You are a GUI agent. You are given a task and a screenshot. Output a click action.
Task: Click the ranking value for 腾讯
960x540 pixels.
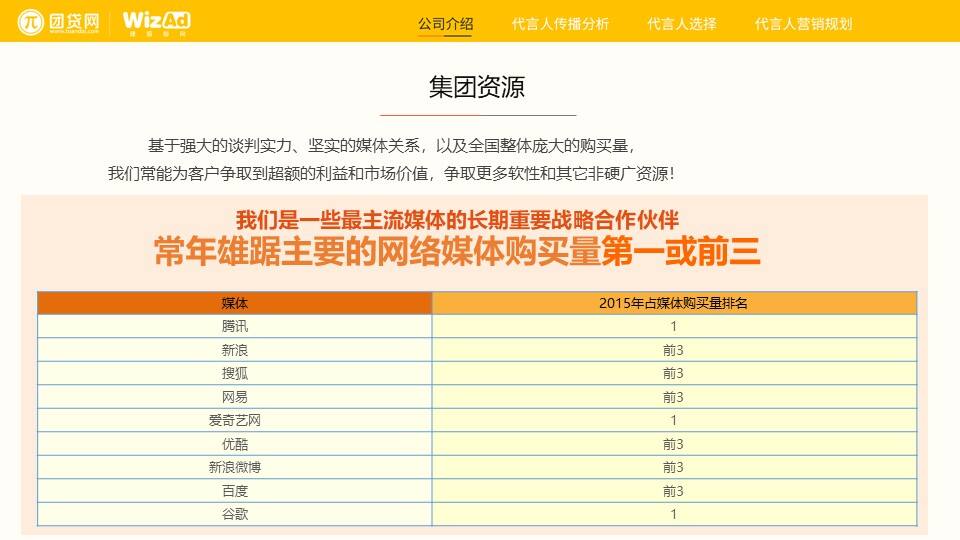[x=674, y=326]
